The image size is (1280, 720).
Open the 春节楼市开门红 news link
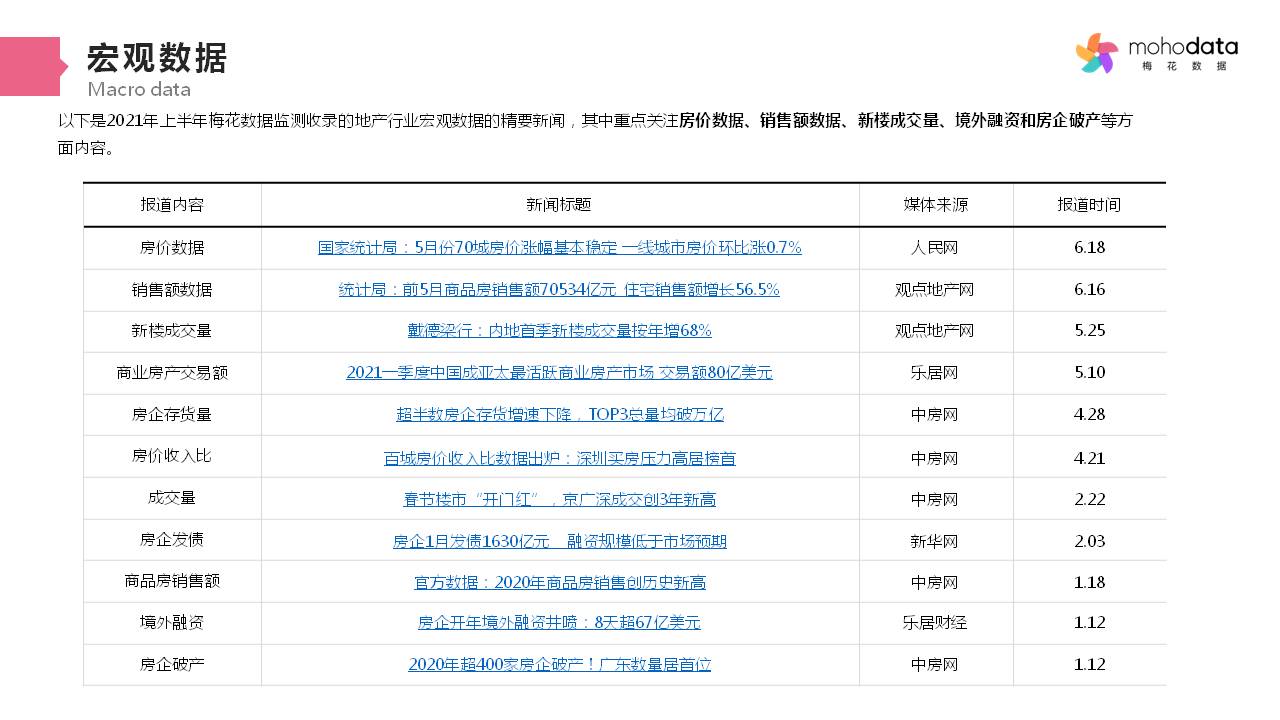[559, 499]
